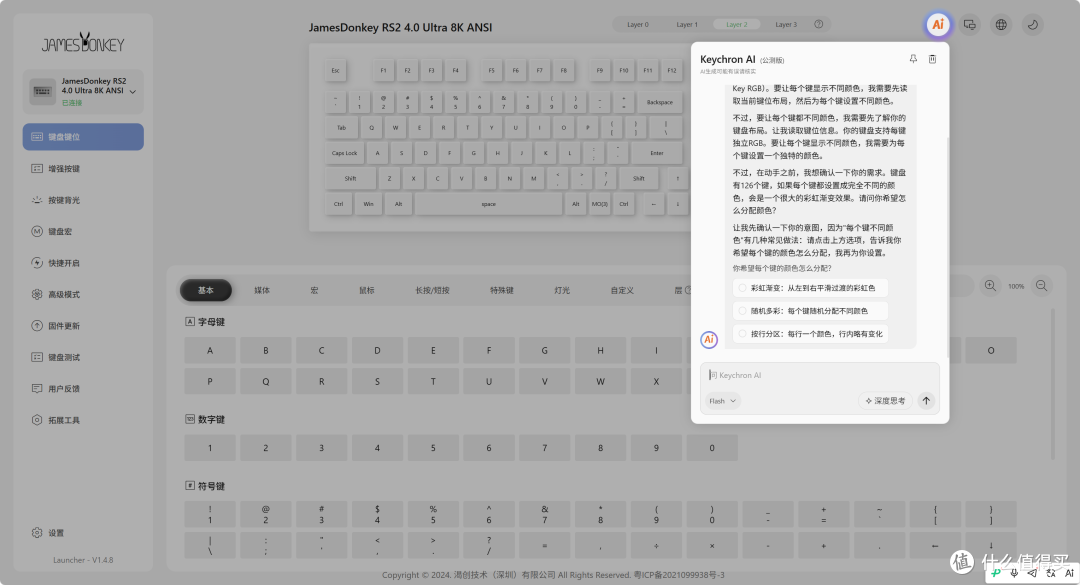Choose number keycode 5 in 数字键
This screenshot has width=1080, height=585.
(x=433, y=448)
